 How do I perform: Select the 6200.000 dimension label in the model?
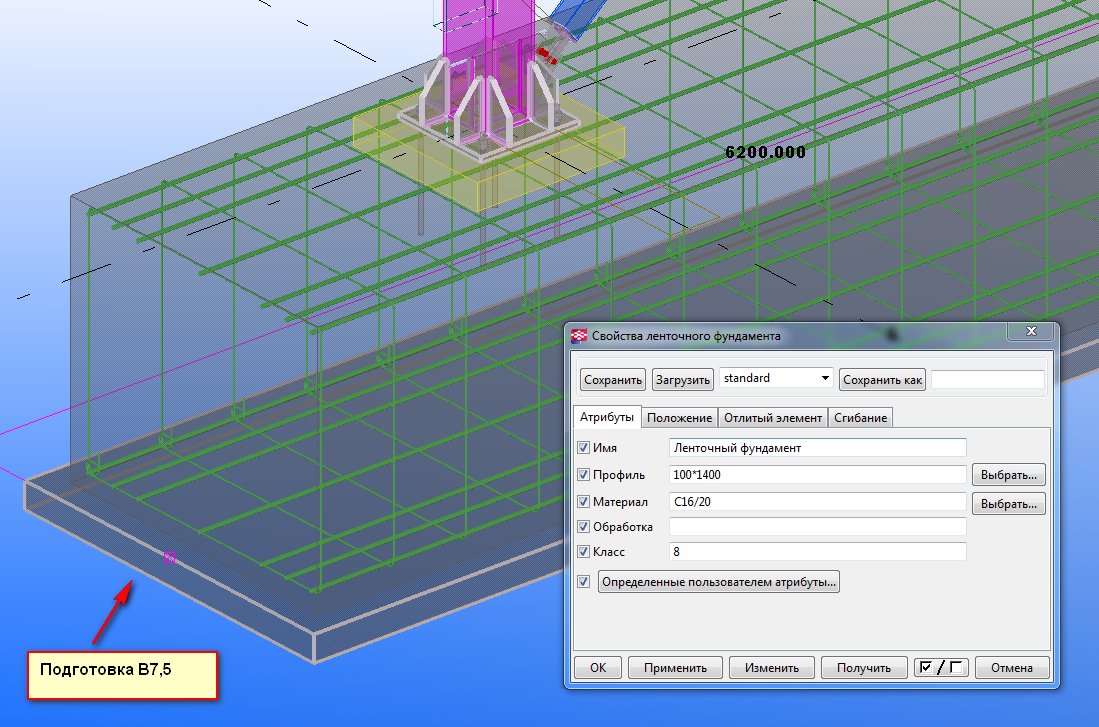pos(765,152)
